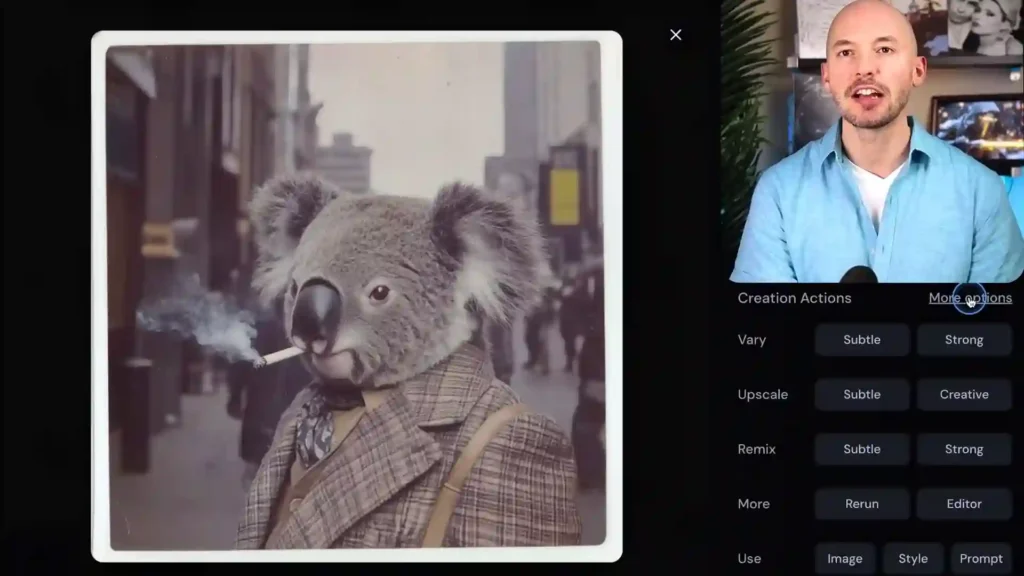
Task: Click the Upscale row label
Action: click(x=762, y=395)
